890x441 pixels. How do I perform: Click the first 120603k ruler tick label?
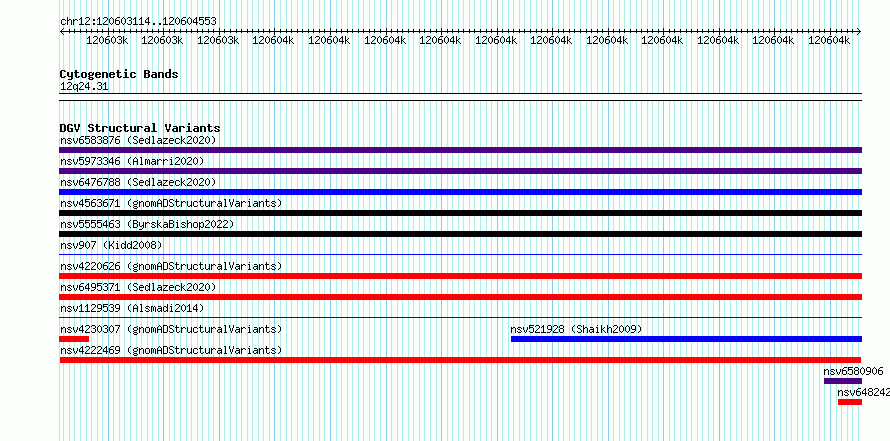(107, 40)
